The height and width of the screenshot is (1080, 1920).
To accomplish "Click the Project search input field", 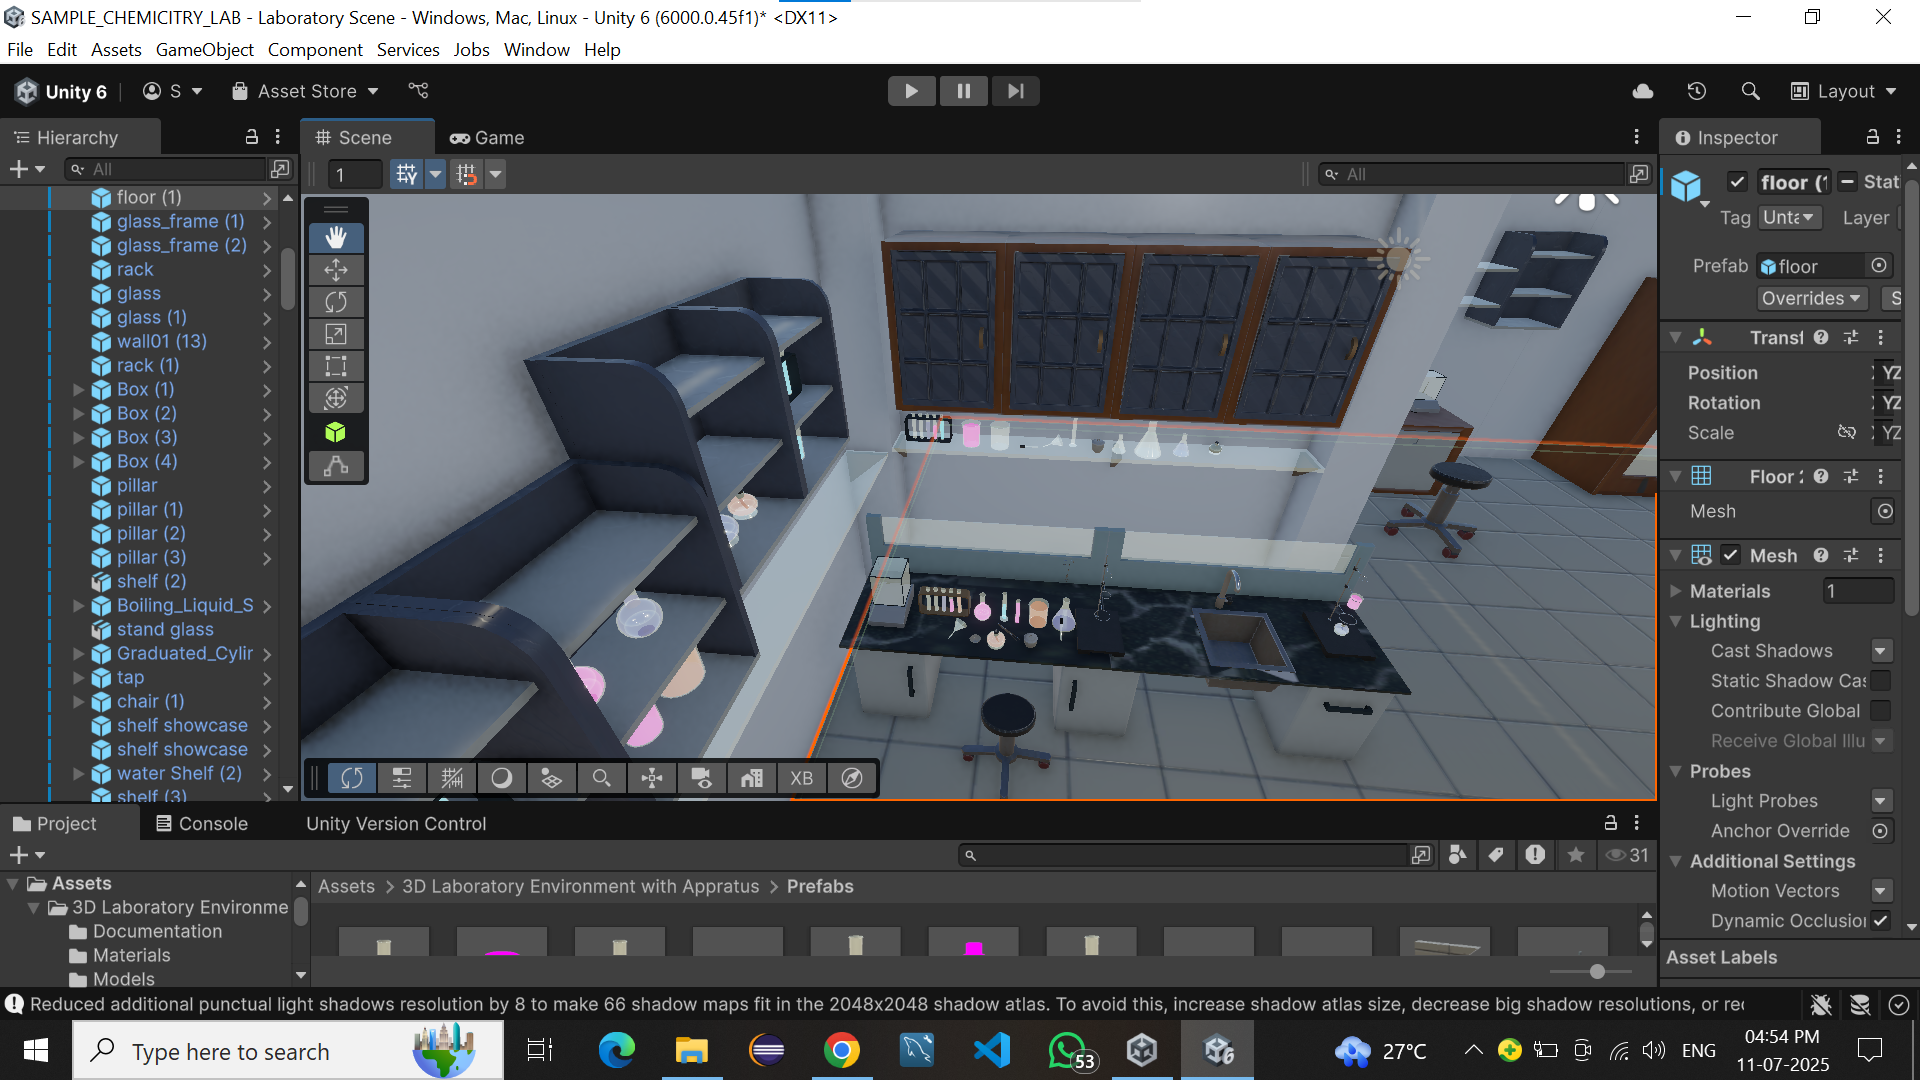I will pos(1183,855).
